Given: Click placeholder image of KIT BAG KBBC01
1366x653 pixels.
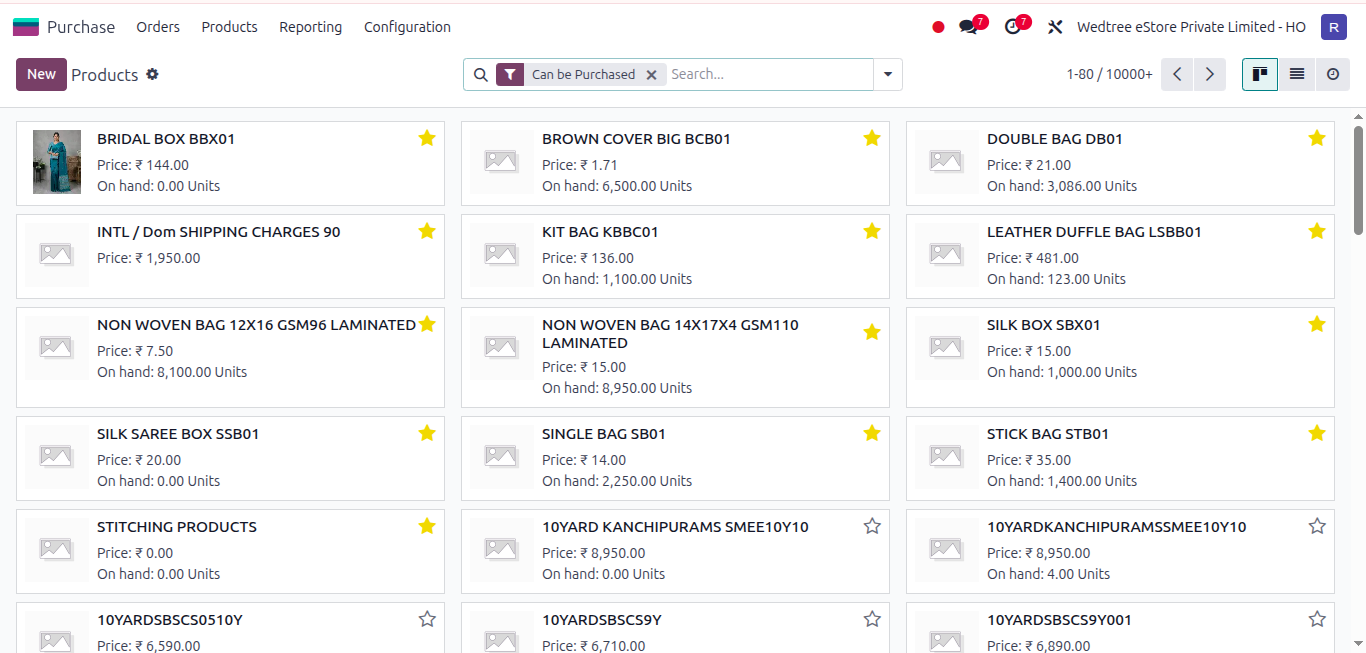Looking at the screenshot, I should pos(501,254).
